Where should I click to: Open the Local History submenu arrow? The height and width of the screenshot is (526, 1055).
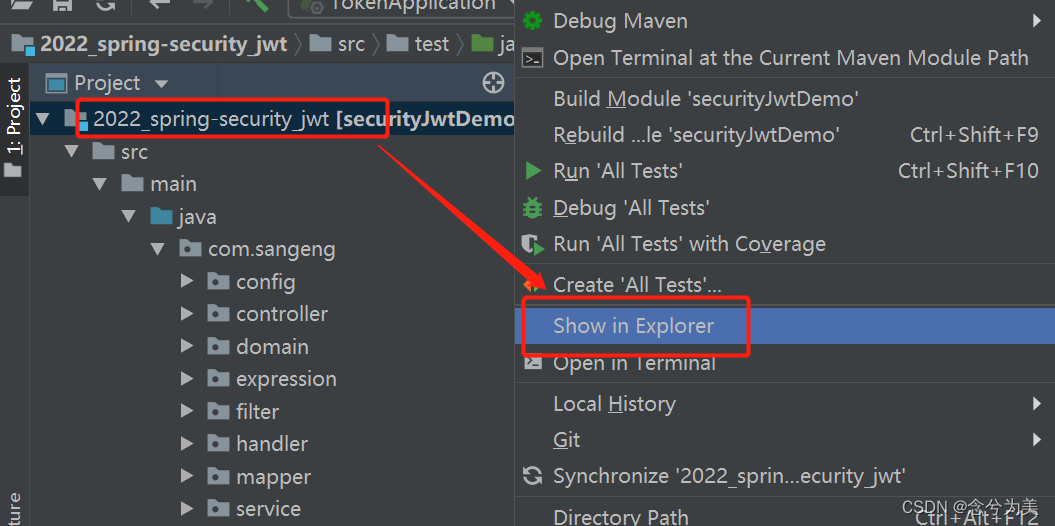pyautogui.click(x=1036, y=404)
